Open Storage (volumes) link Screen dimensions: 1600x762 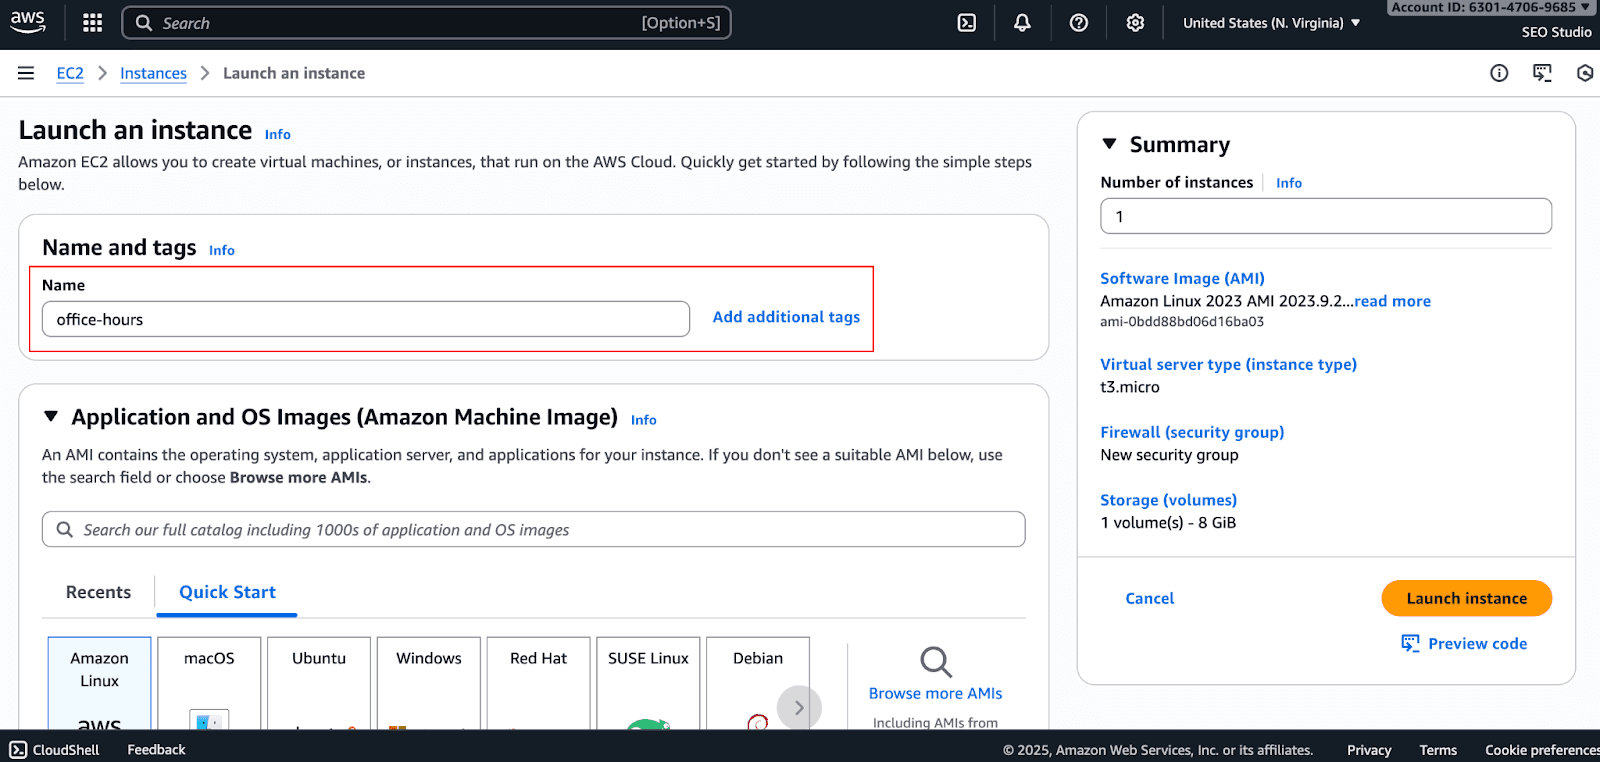1168,500
